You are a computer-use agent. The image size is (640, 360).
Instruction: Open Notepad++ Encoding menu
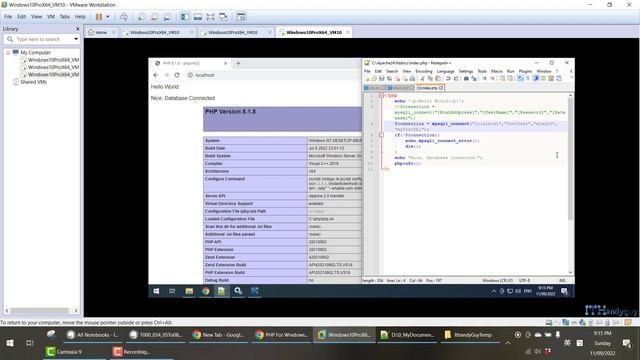click(x=424, y=71)
